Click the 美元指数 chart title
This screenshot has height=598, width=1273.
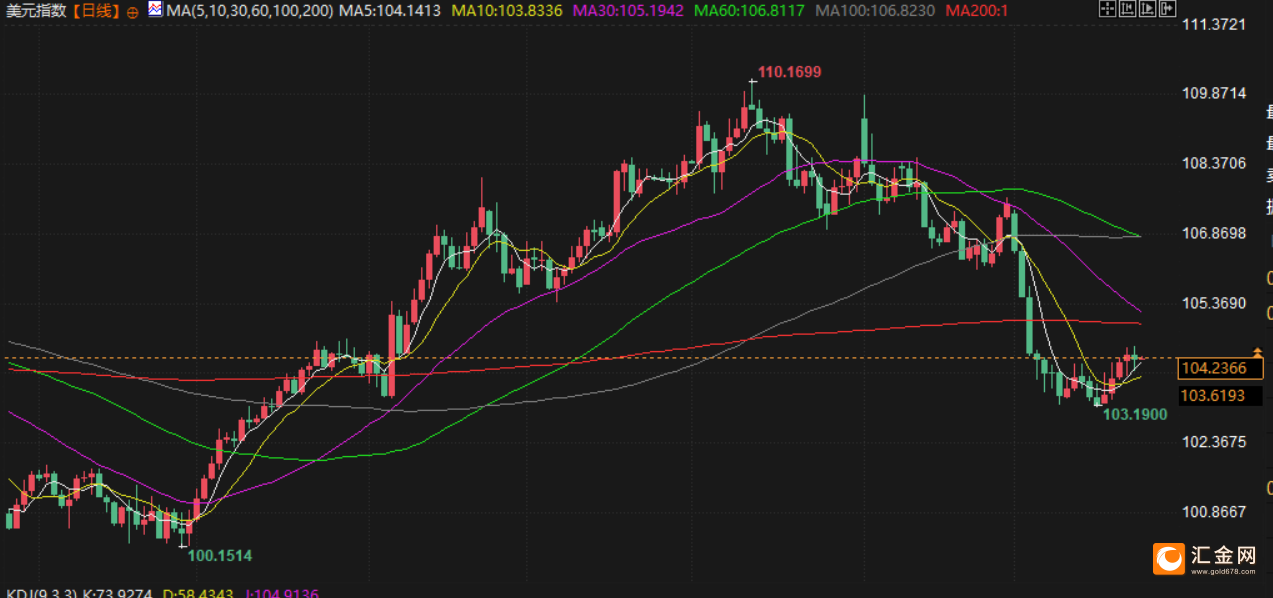(x=36, y=11)
